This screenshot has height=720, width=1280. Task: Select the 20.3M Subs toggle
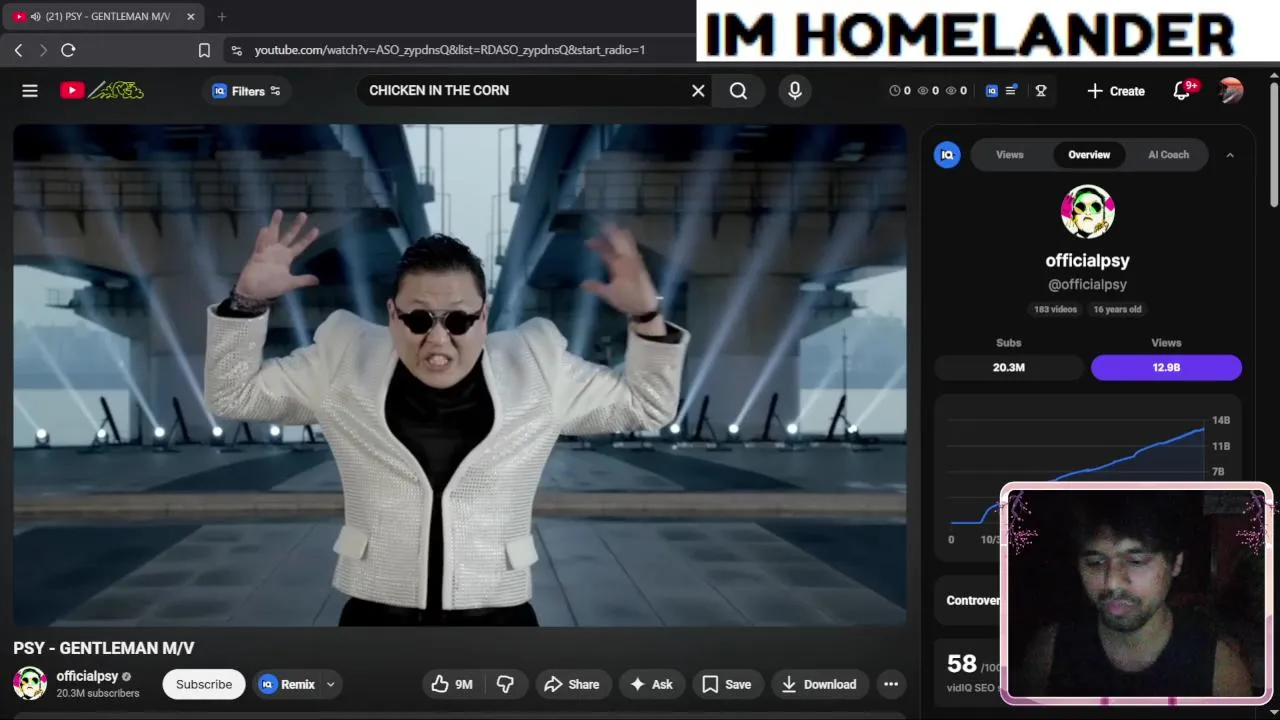pos(1009,368)
